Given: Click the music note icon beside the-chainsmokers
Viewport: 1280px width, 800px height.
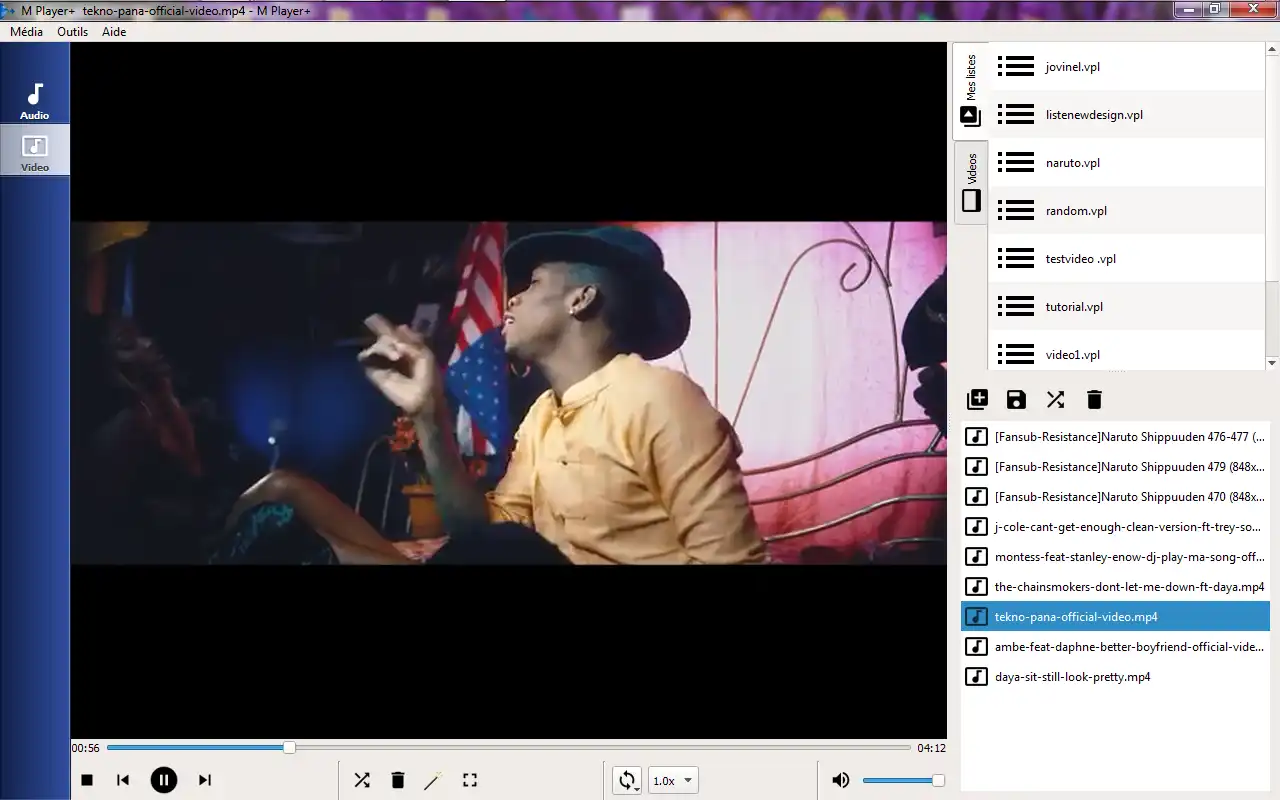Looking at the screenshot, I should [976, 587].
